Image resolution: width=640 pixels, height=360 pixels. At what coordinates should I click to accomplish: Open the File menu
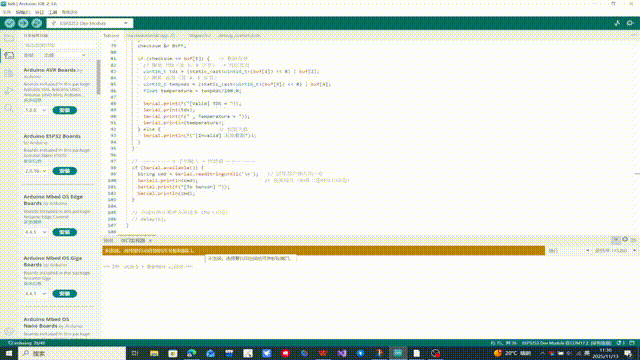(x=7, y=12)
